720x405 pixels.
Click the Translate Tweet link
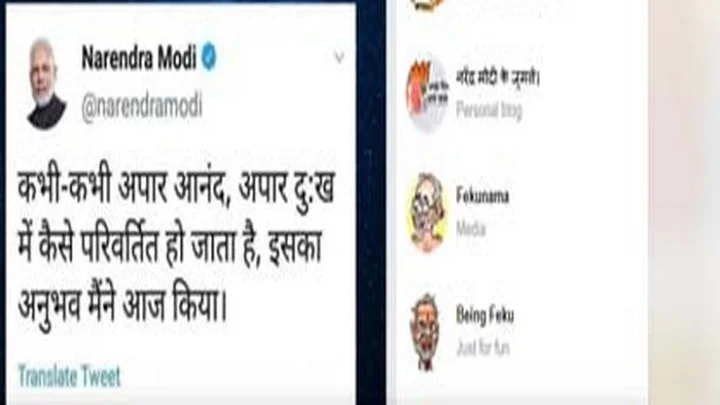[x=69, y=376]
